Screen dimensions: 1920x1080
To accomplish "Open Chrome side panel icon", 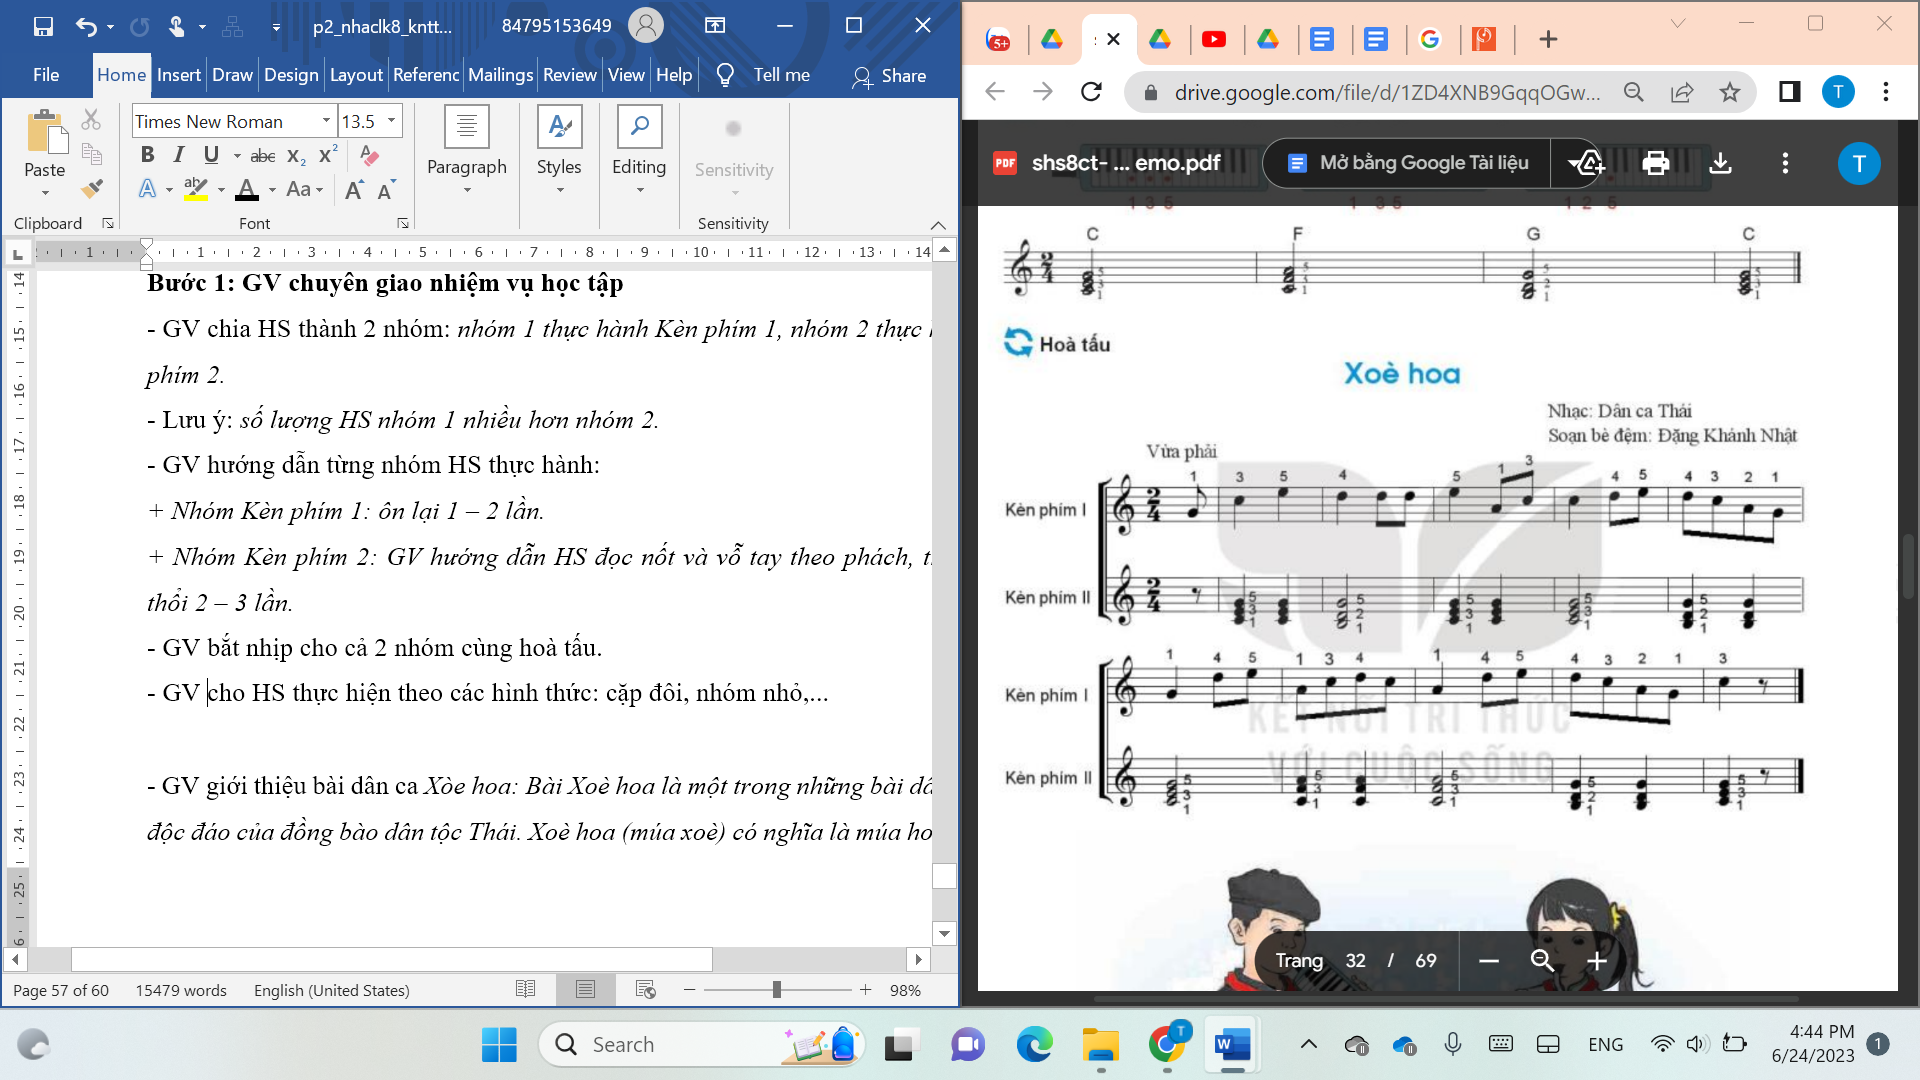I will tap(1789, 92).
